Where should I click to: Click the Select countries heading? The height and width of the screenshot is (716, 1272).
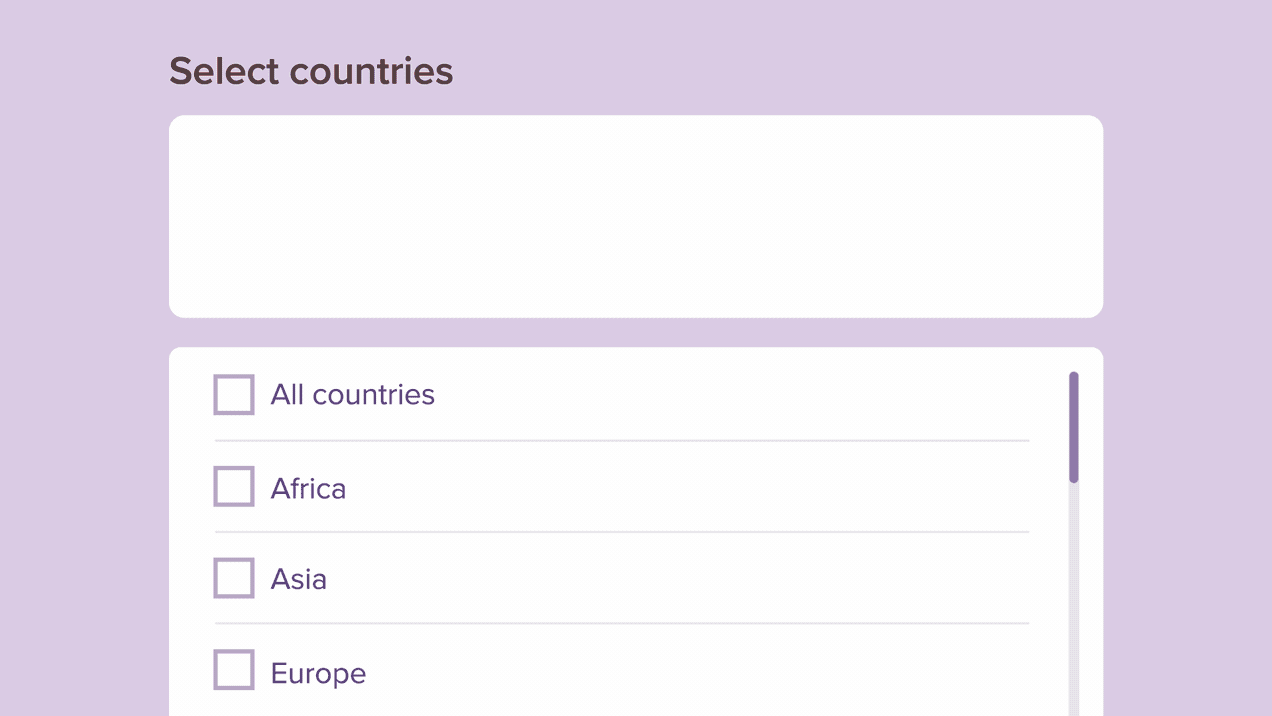click(x=310, y=70)
